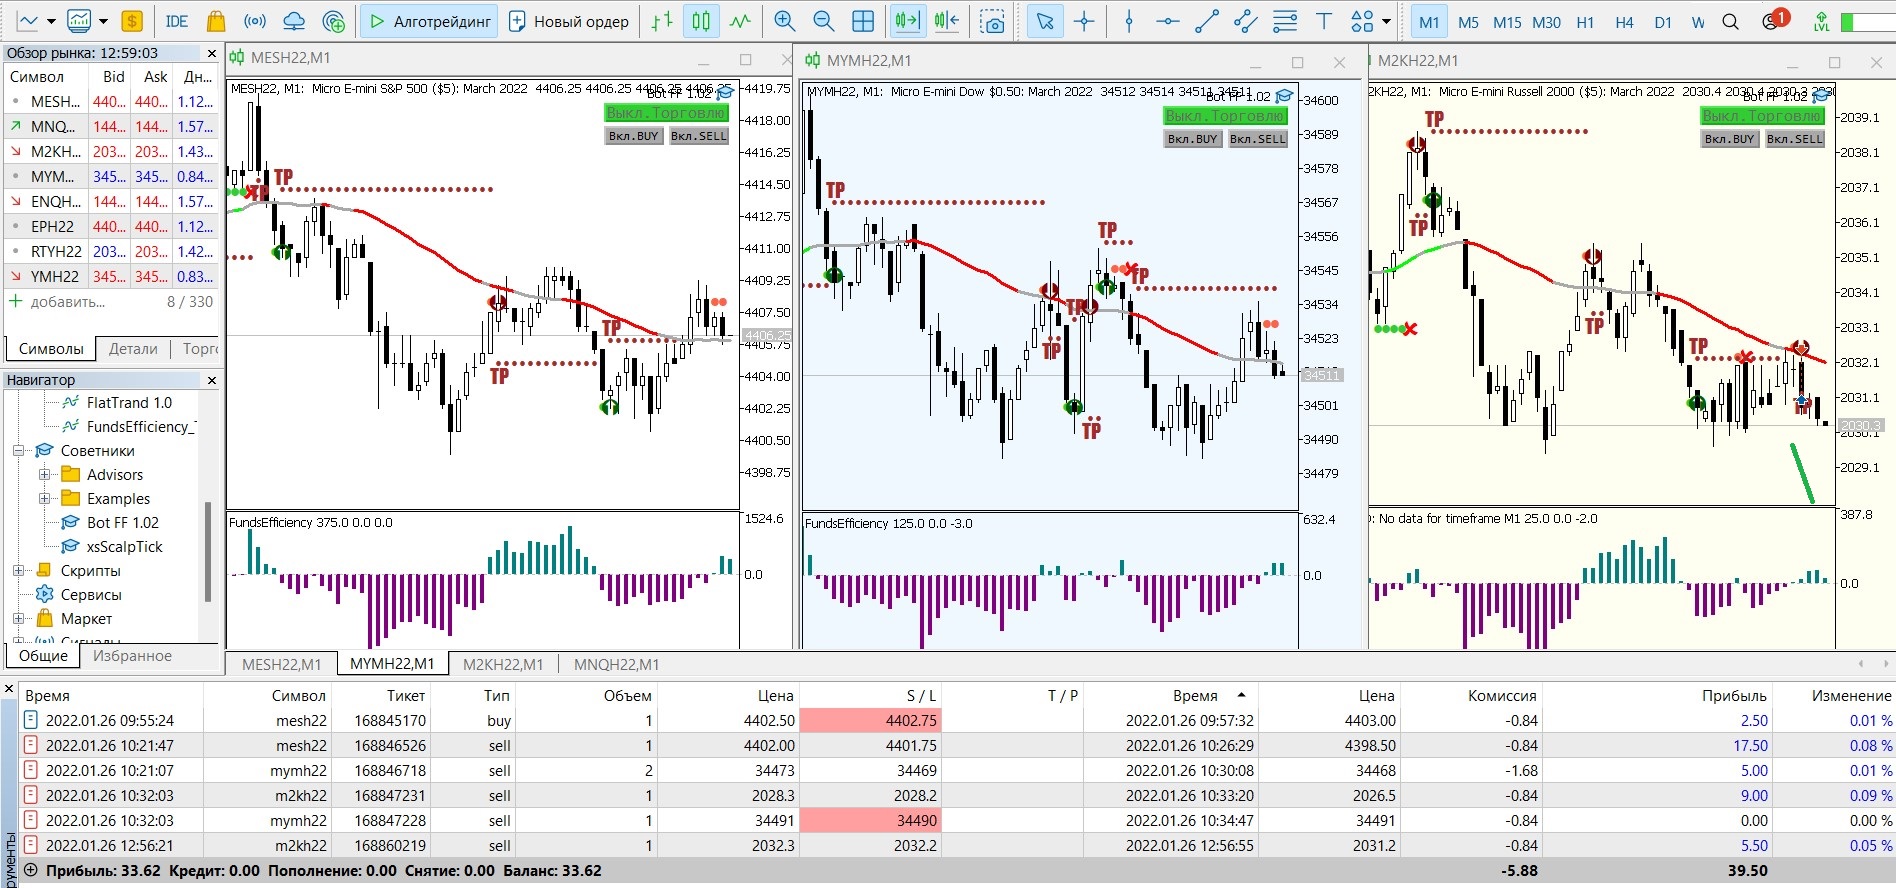Image resolution: width=1896 pixels, height=888 pixels.
Task: Select the equidistant channel tool
Action: (x=1246, y=21)
